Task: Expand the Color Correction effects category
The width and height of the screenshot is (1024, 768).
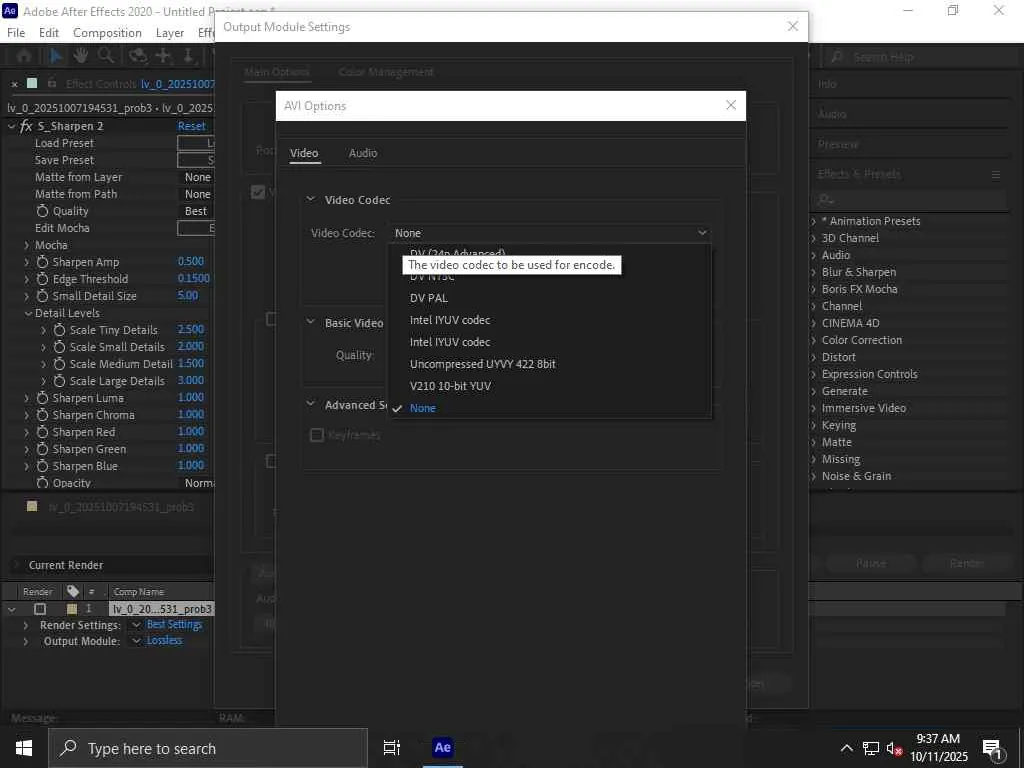Action: [x=814, y=340]
